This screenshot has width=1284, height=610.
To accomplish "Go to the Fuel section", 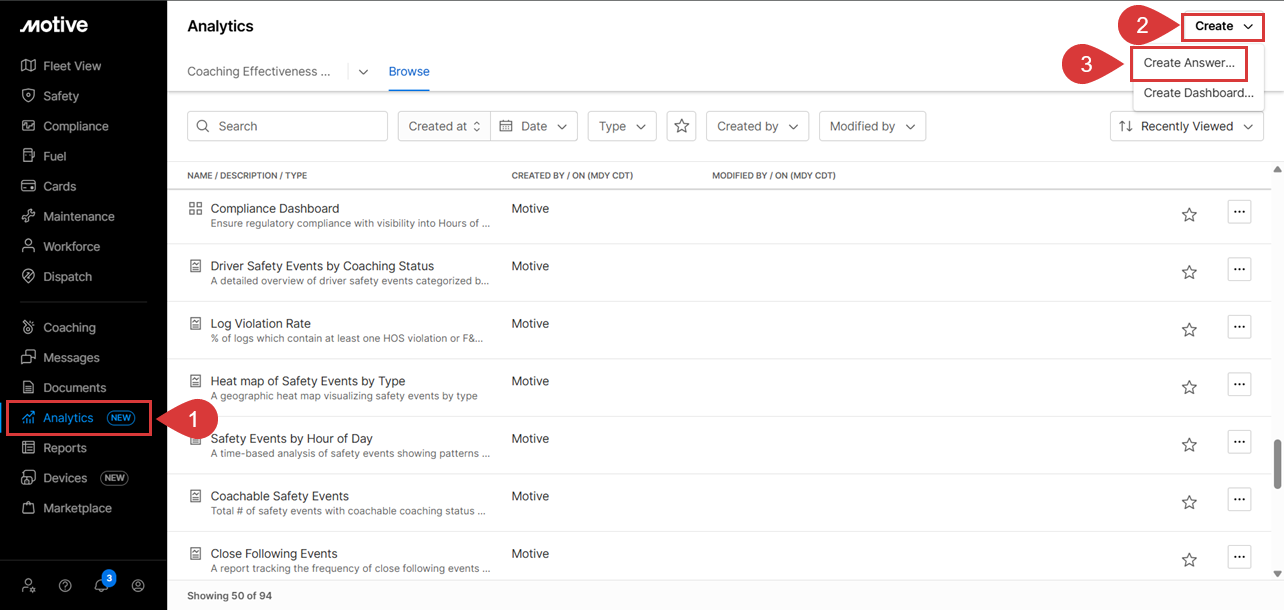I will (54, 156).
